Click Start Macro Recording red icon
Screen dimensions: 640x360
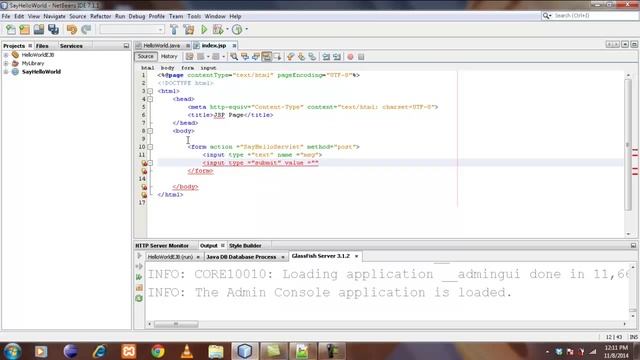pyautogui.click(x=350, y=57)
